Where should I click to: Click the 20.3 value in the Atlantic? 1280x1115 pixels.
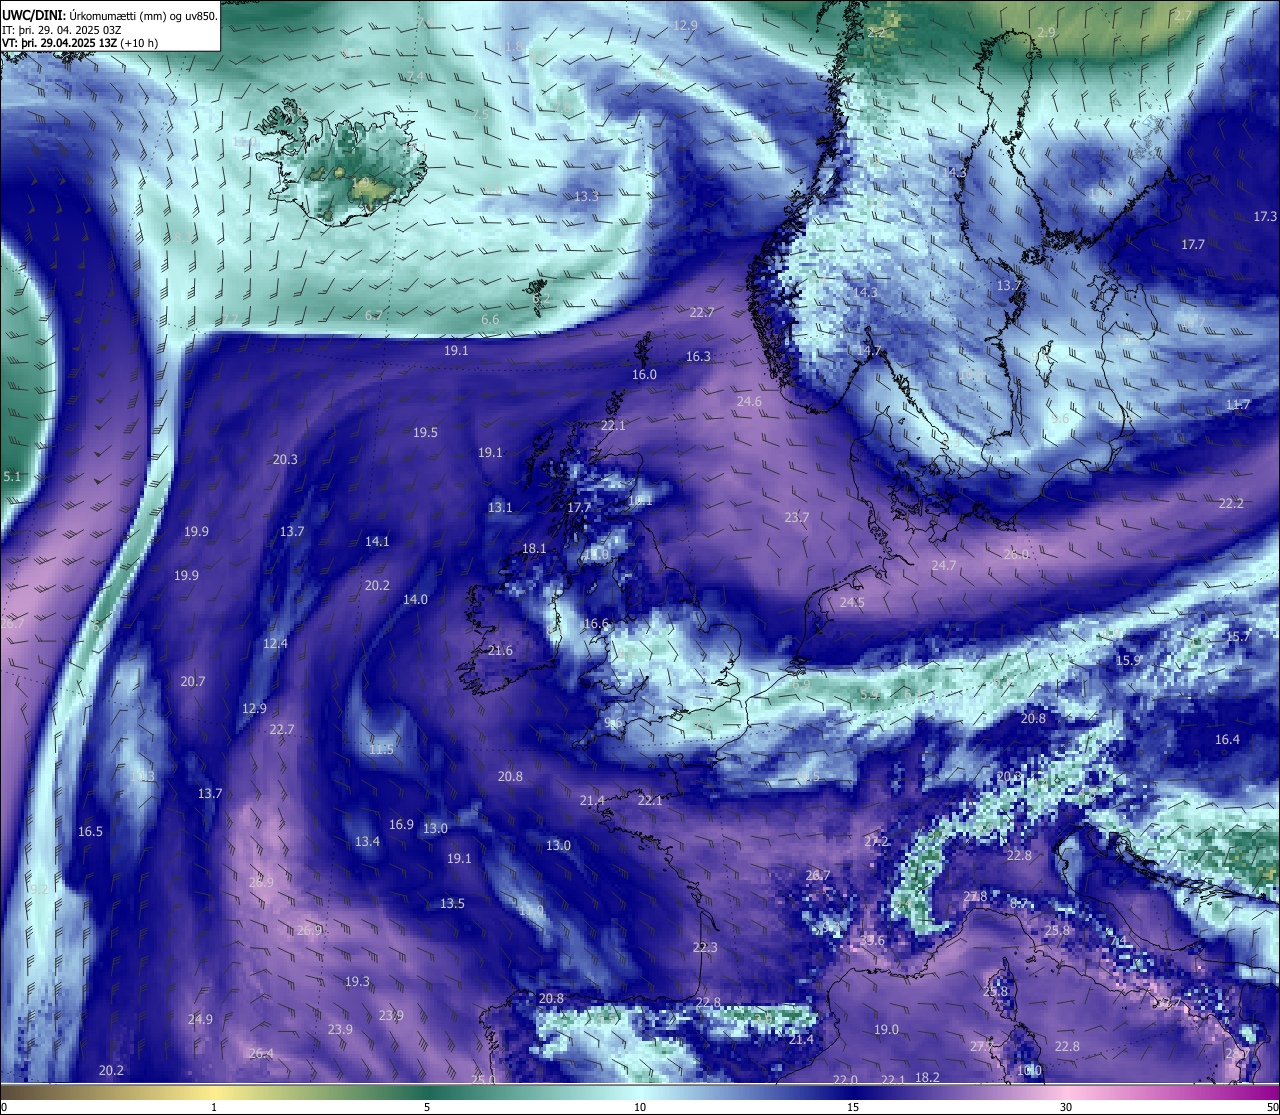tap(285, 460)
